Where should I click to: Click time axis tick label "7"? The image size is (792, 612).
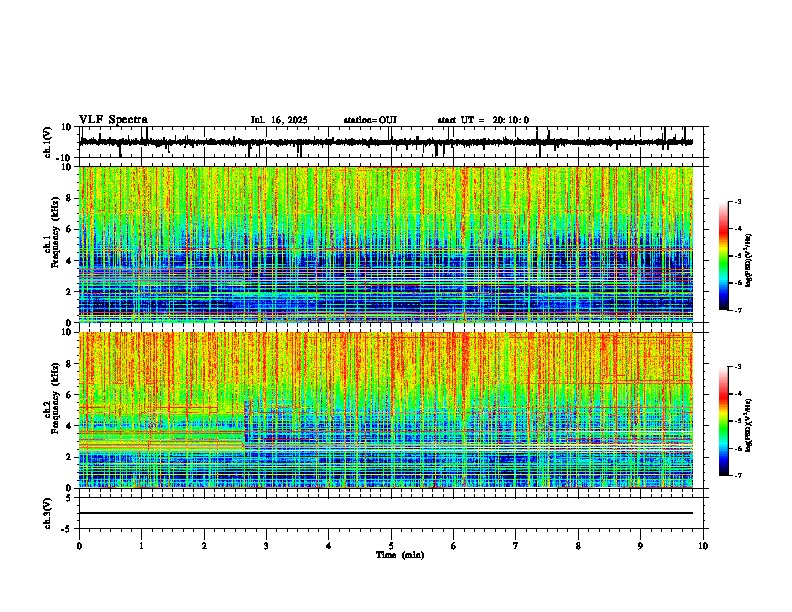[x=516, y=546]
